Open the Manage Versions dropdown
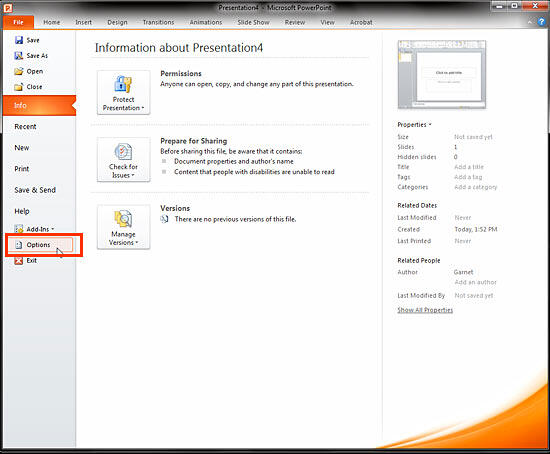The height and width of the screenshot is (454, 550). pyautogui.click(x=123, y=227)
